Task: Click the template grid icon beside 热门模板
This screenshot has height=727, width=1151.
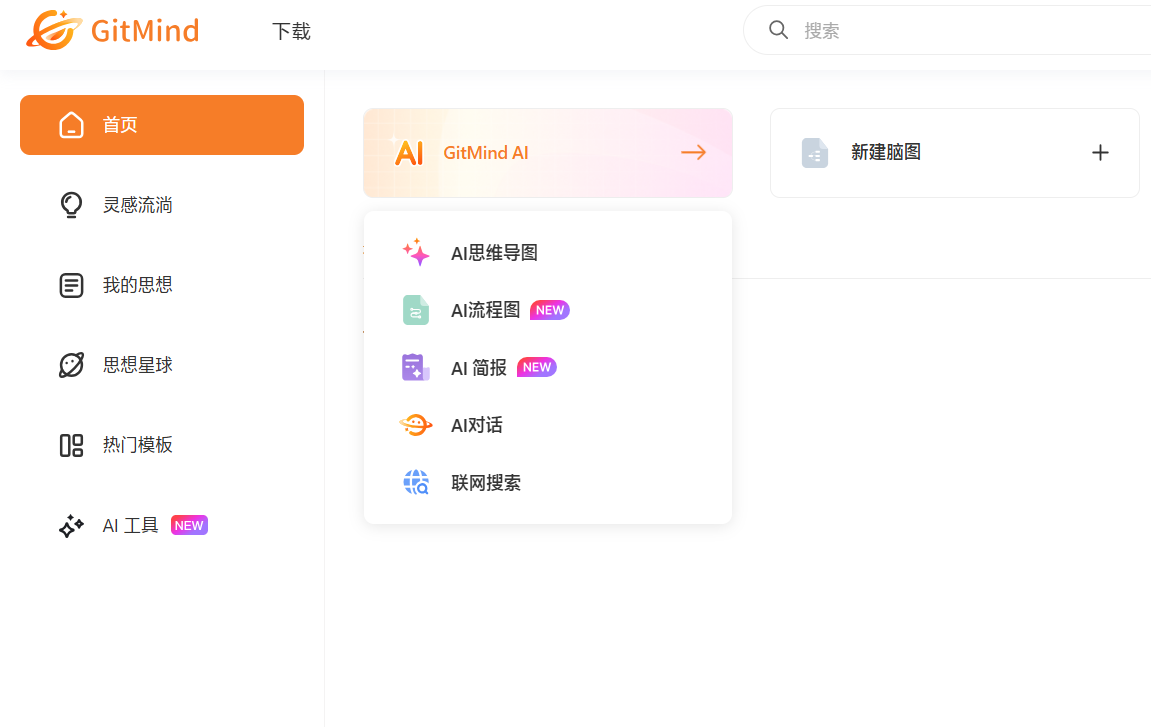Action: [x=71, y=445]
